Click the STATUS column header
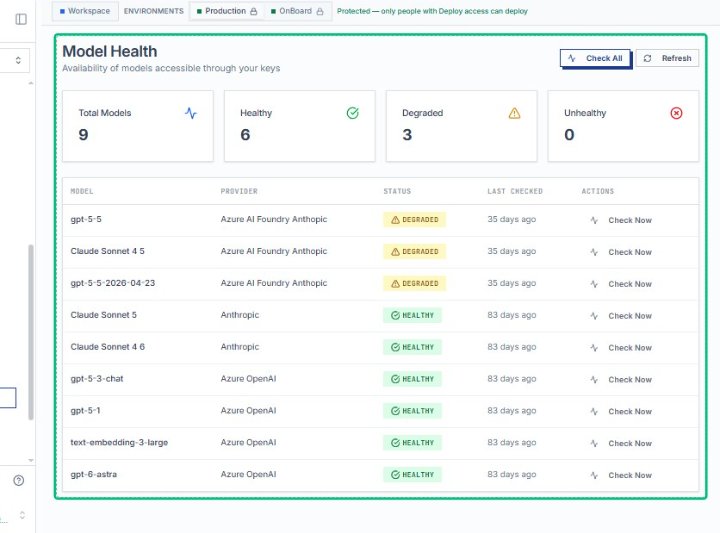This screenshot has height=533, width=720. coord(397,191)
